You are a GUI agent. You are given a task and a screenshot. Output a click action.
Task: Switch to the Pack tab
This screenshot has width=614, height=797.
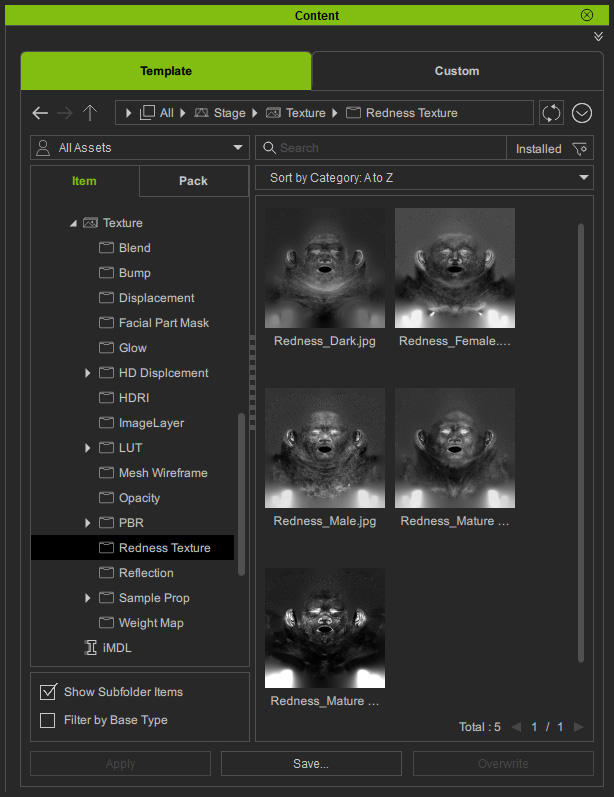click(x=193, y=181)
